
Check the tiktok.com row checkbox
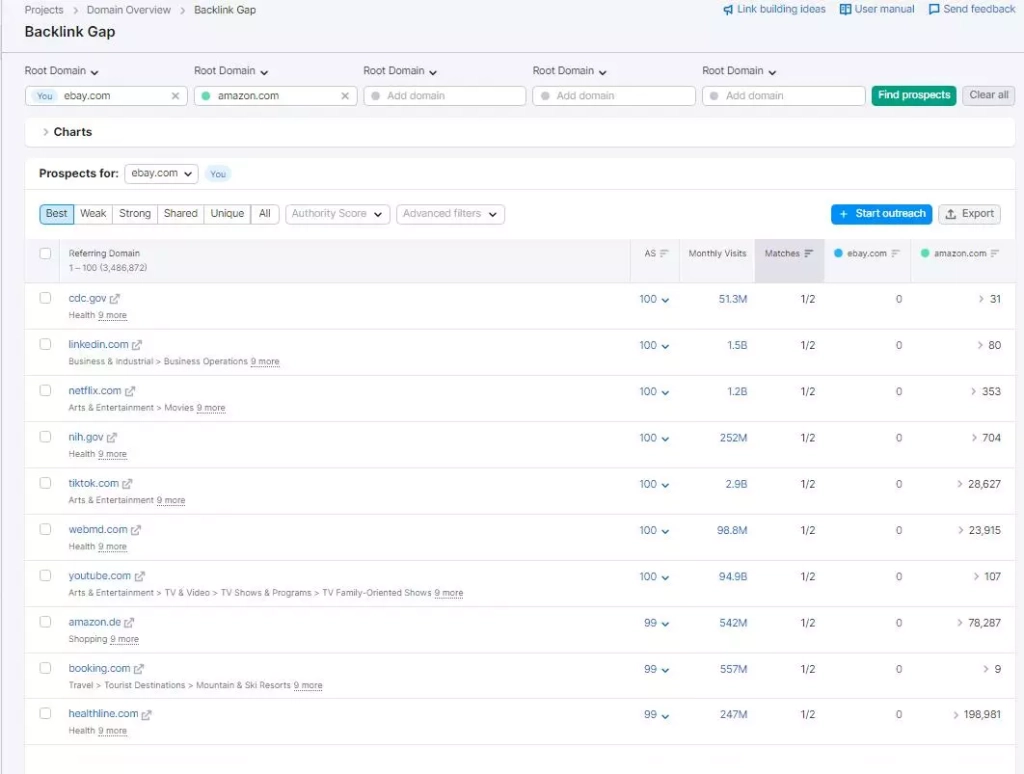[45, 483]
